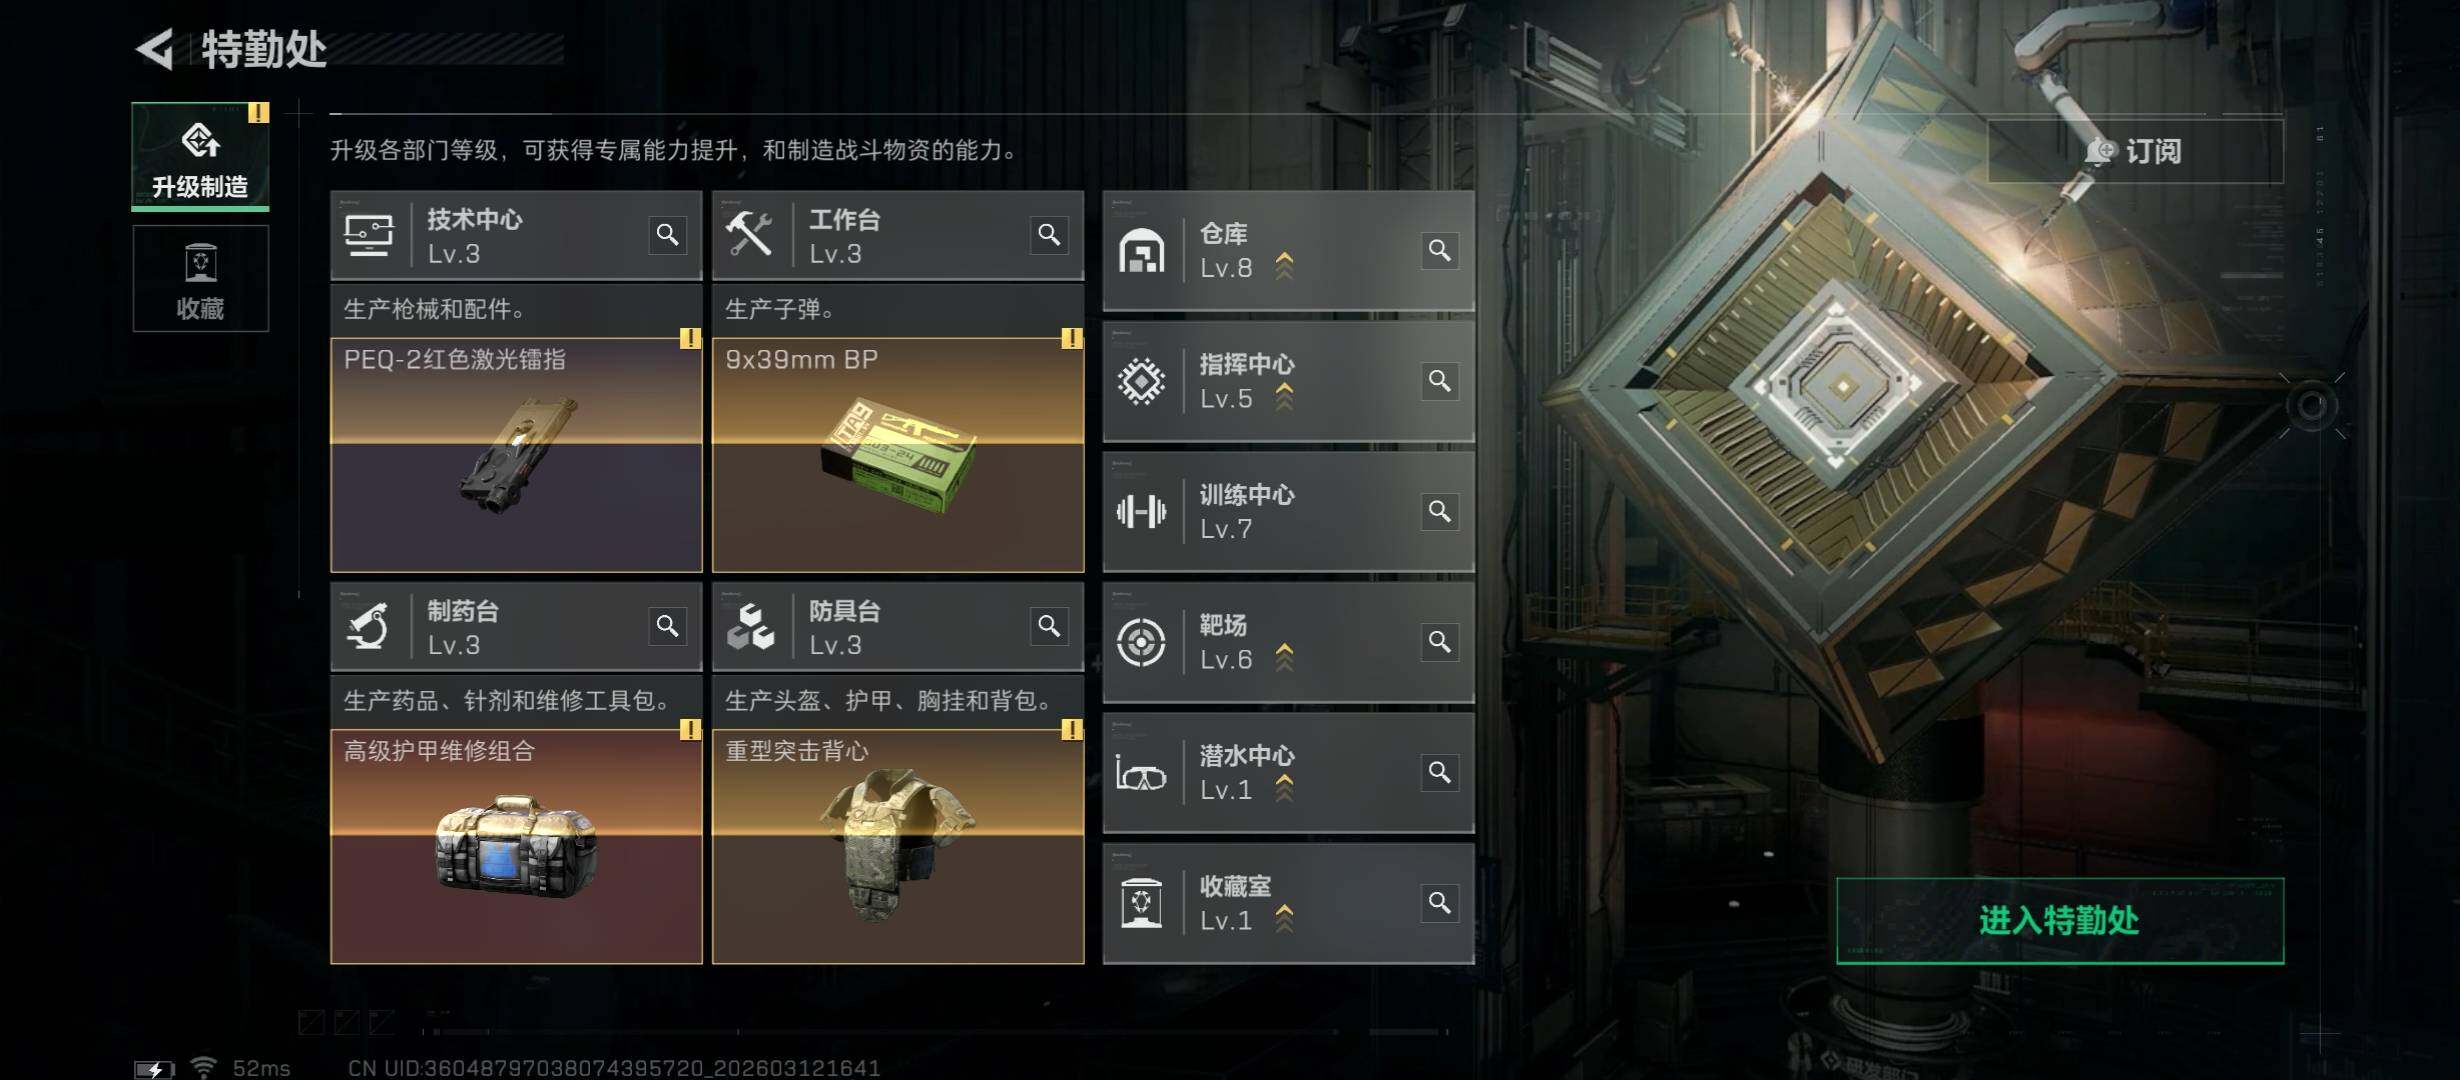The image size is (2460, 1080).
Task: Click the 靶场 target icon
Action: (x=1141, y=642)
